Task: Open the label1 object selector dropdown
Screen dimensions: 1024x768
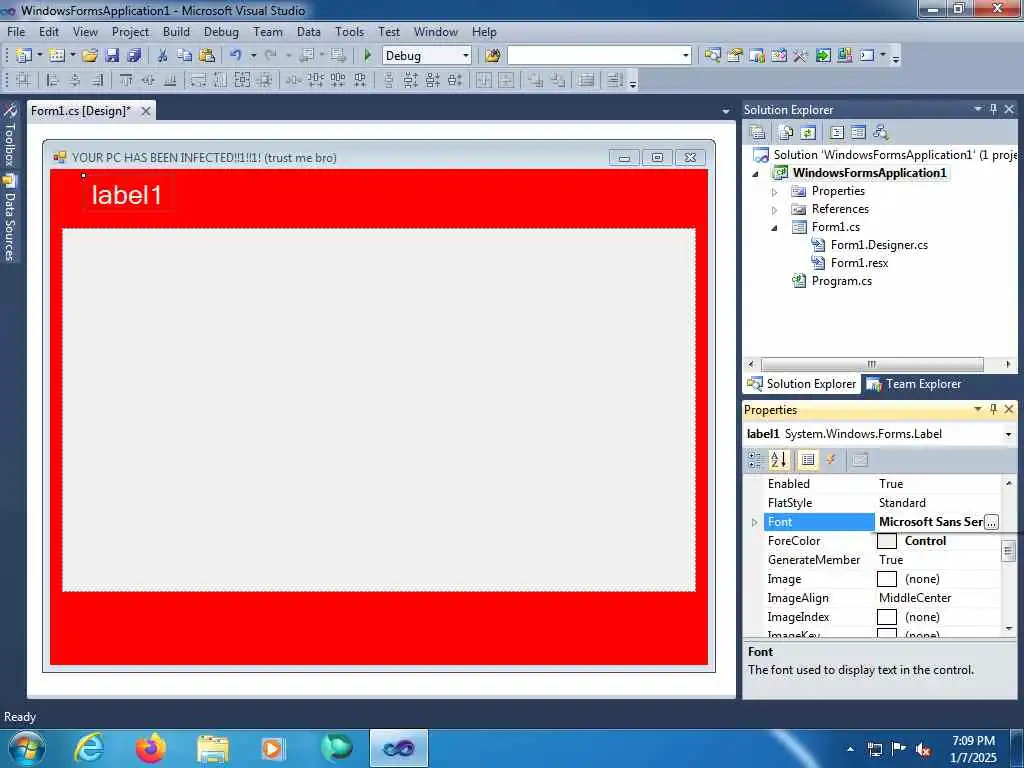Action: tap(1008, 434)
